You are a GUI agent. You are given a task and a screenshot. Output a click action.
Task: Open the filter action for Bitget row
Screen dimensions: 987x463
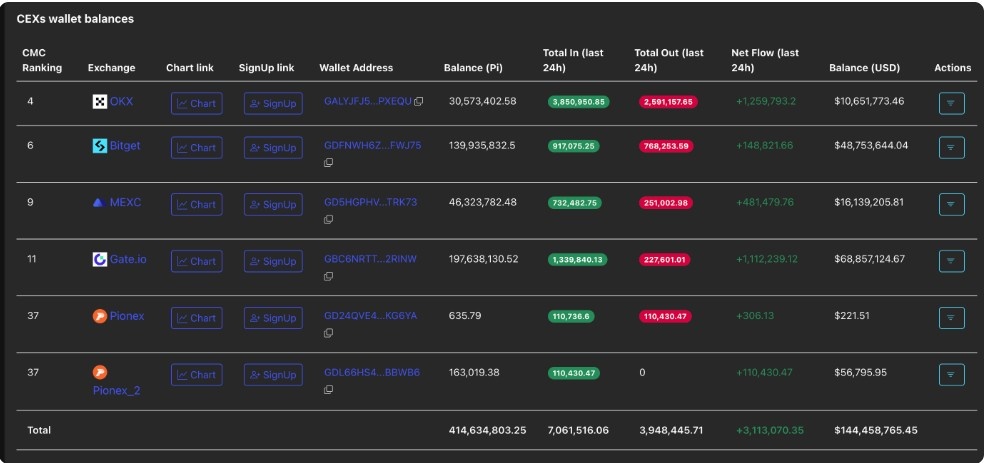click(x=951, y=148)
